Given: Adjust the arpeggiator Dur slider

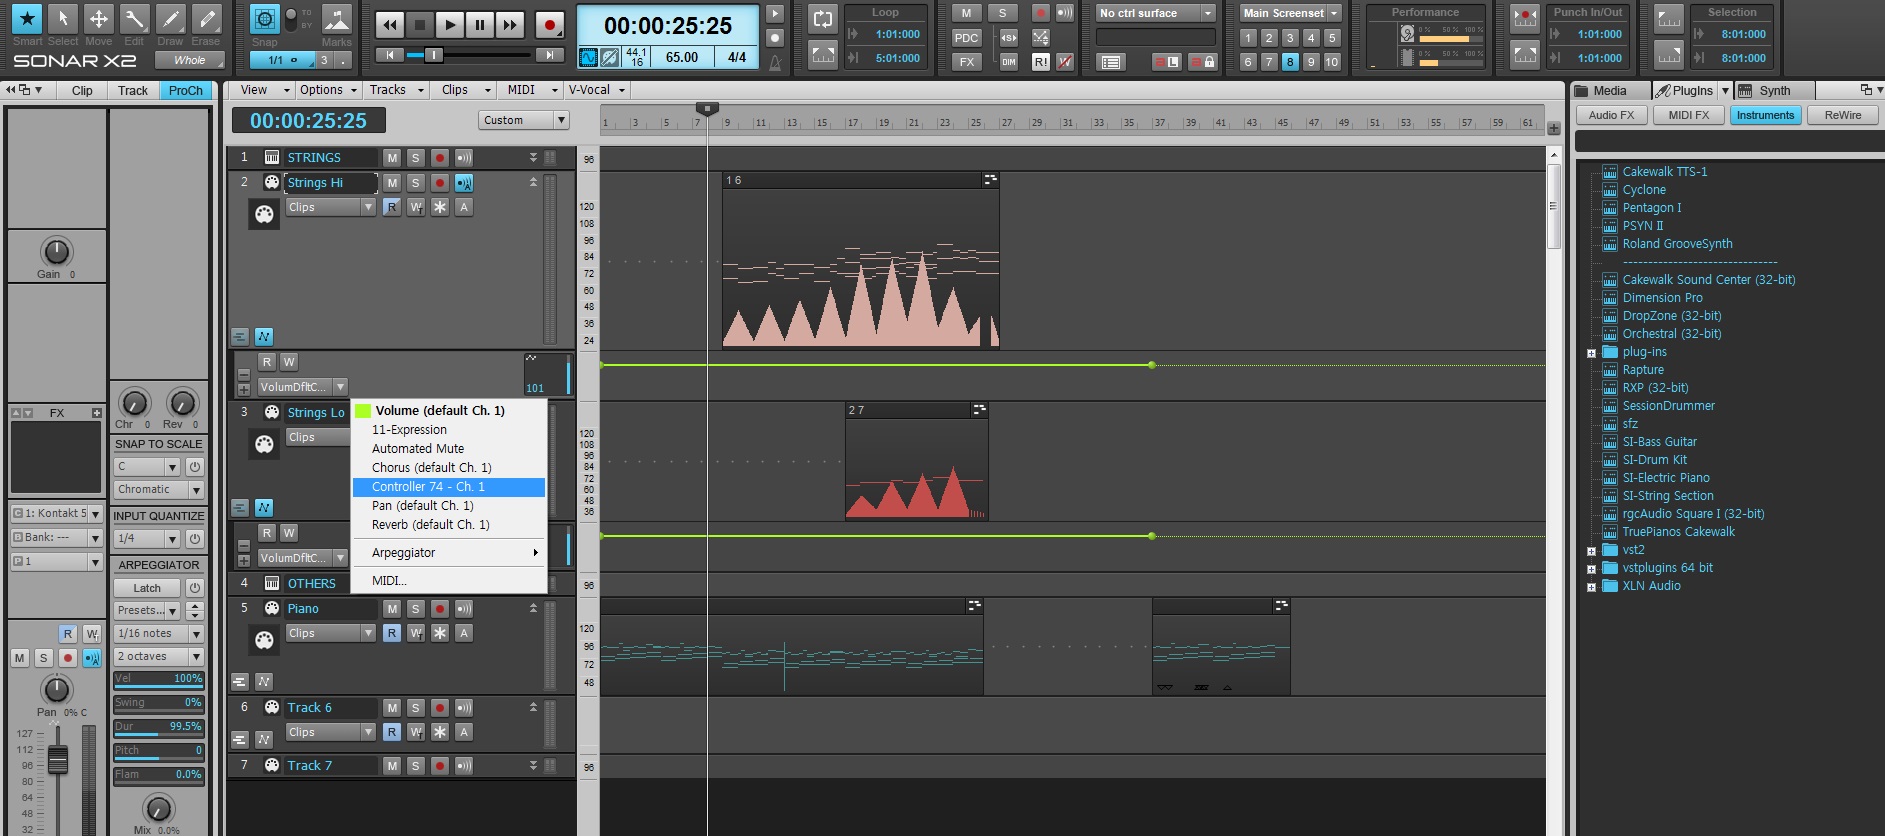Looking at the screenshot, I should (x=159, y=727).
